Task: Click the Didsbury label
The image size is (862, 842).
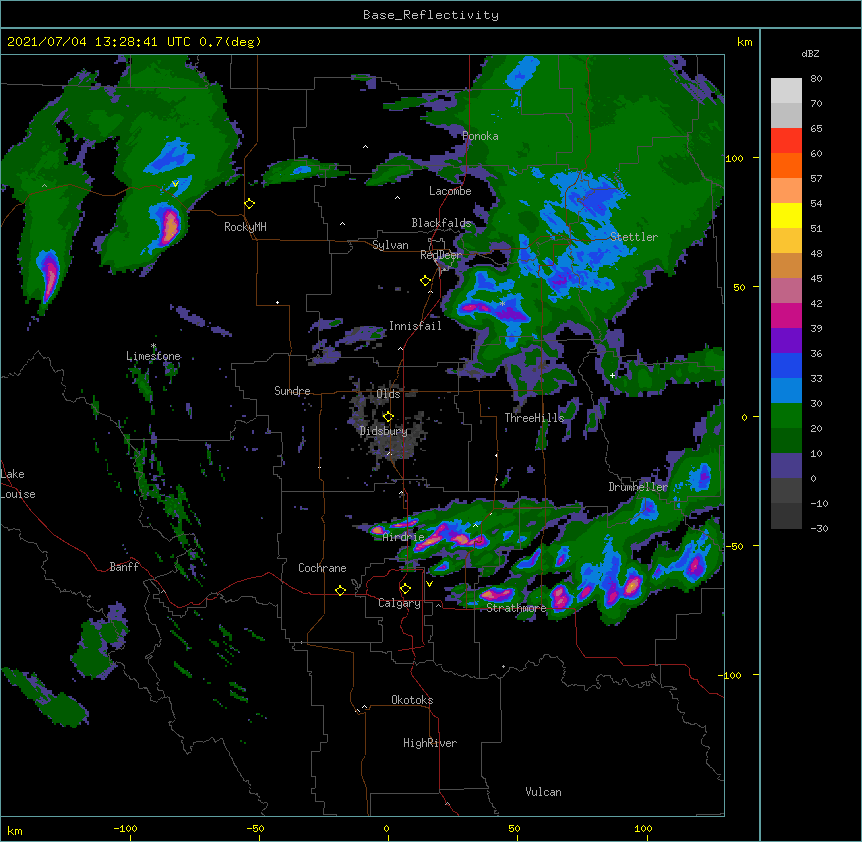Action: tap(384, 431)
